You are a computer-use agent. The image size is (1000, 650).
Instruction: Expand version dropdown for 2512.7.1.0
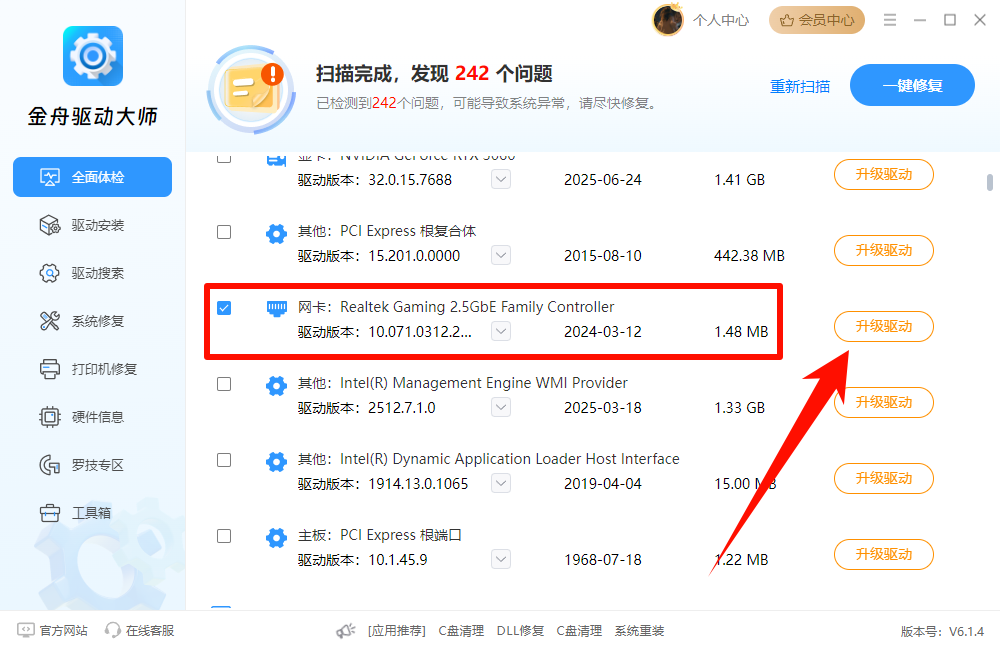(501, 407)
